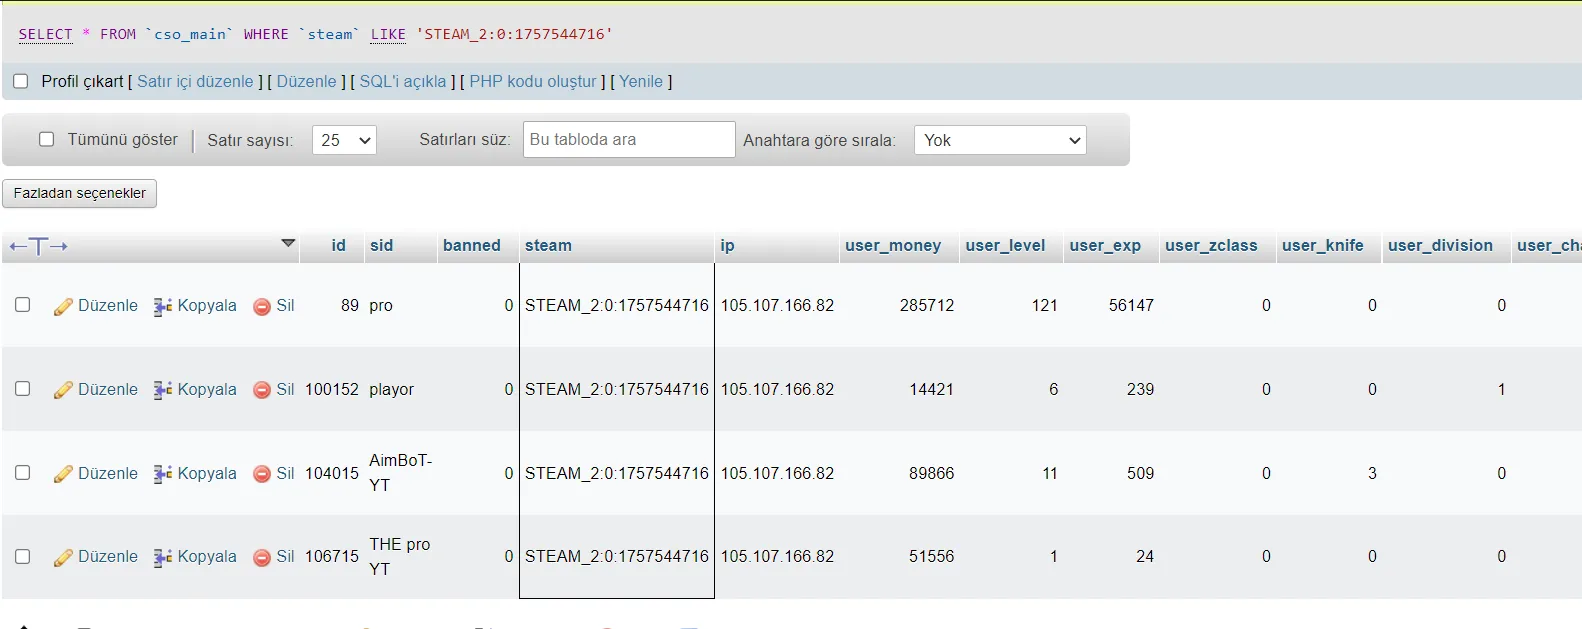Click the copy icon for the playor row

click(163, 390)
